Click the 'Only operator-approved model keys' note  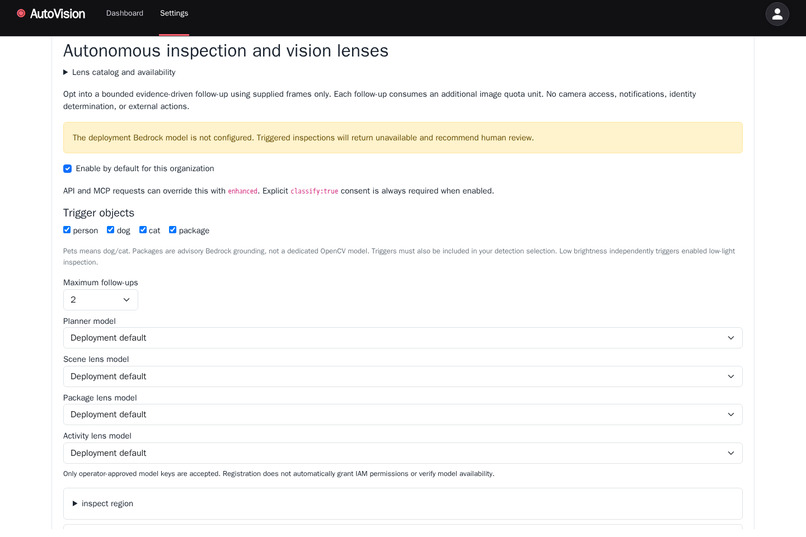click(x=279, y=474)
